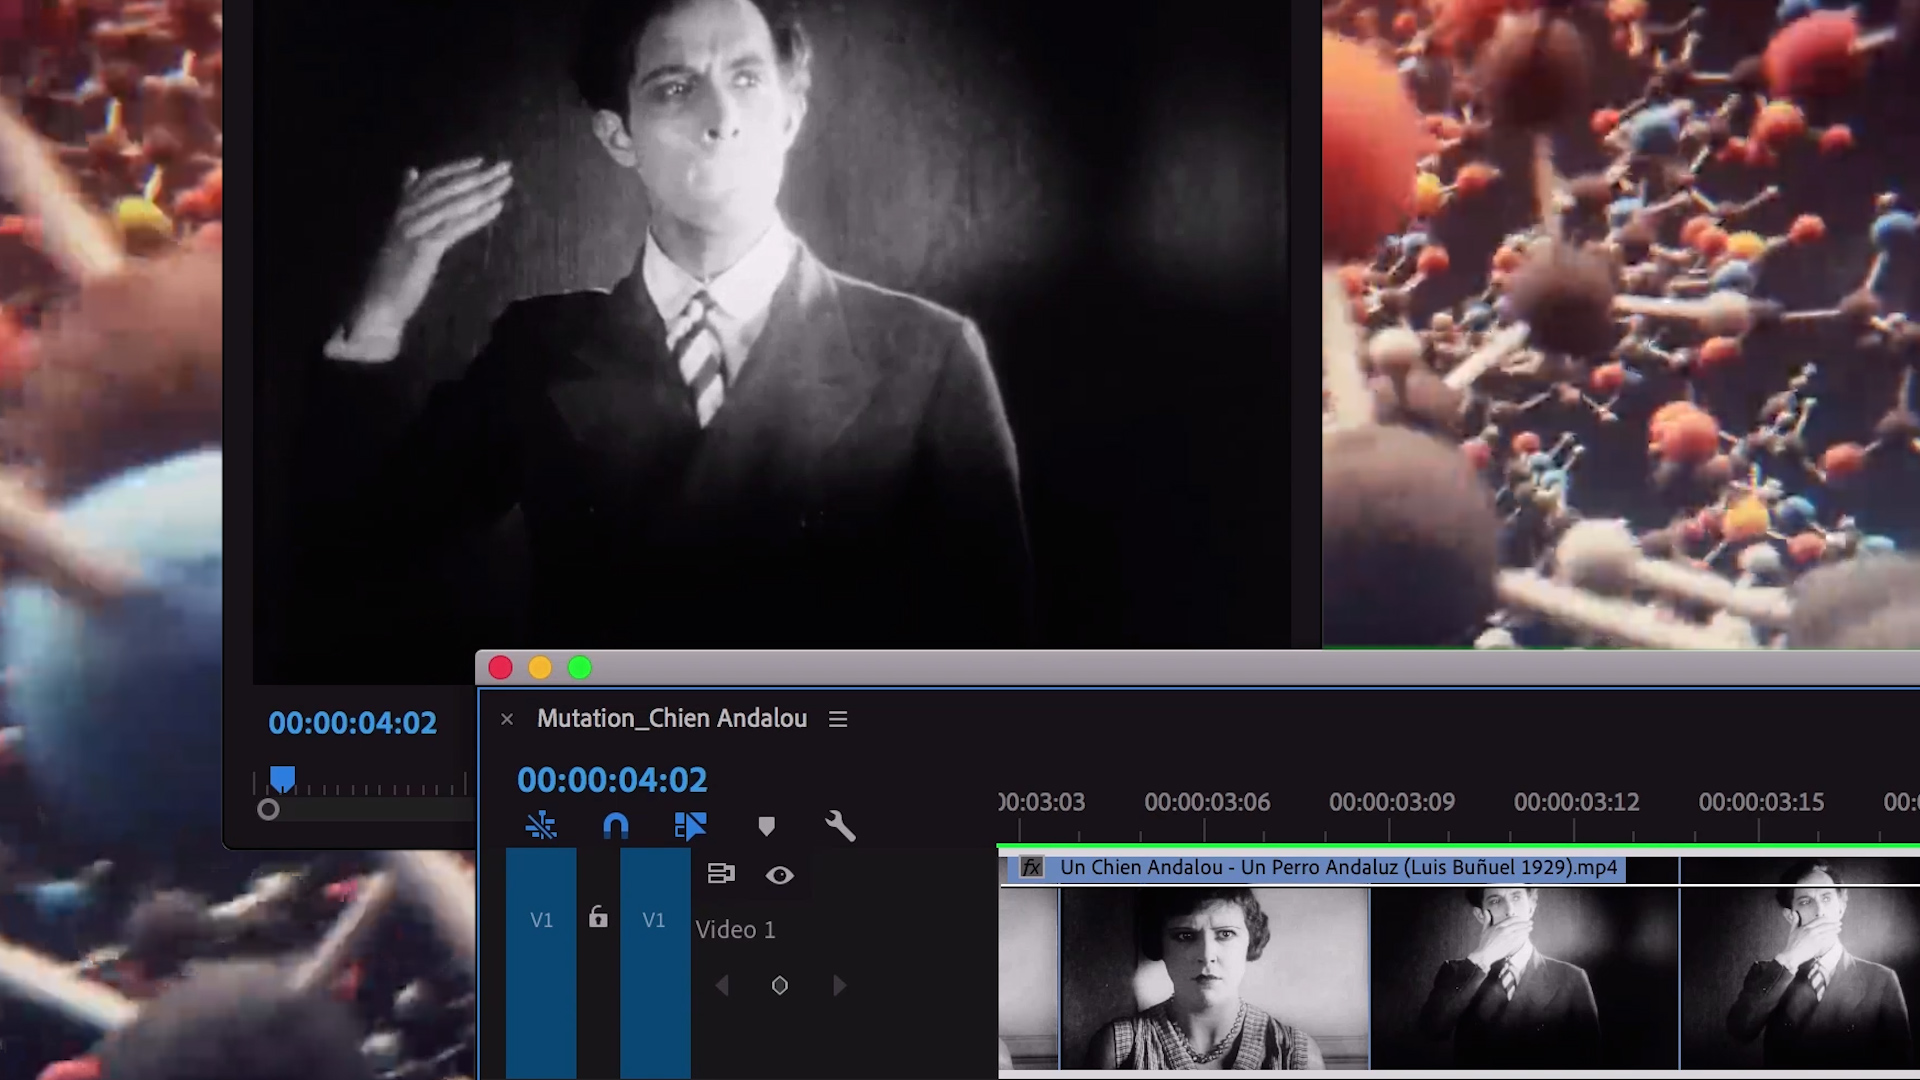
Task: Click the ruler at 00:00:03:15
Action: pos(1761,802)
